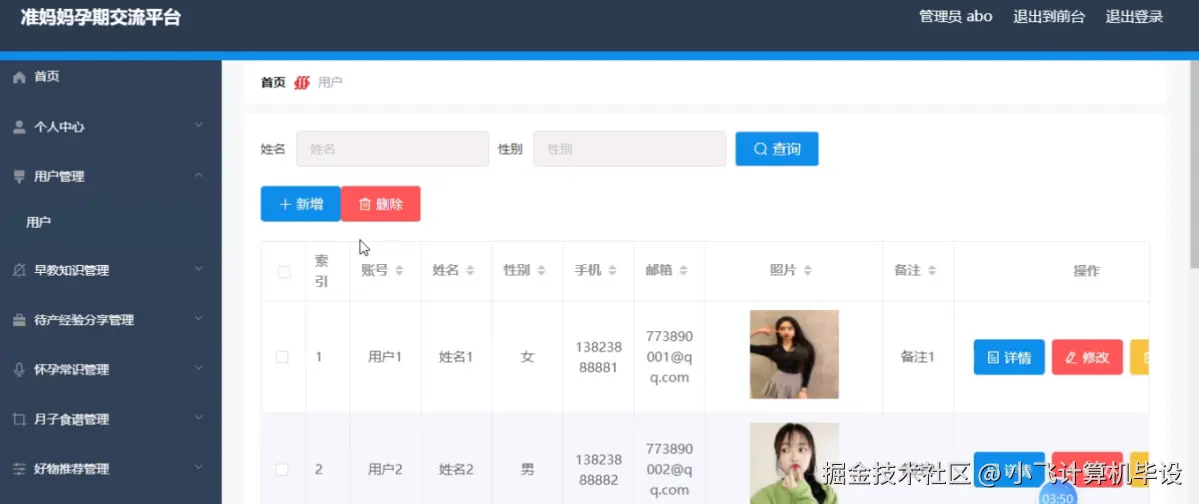Viewport: 1199px width, 504px height.
Task: Sort by 备注 column arrows
Action: click(932, 271)
